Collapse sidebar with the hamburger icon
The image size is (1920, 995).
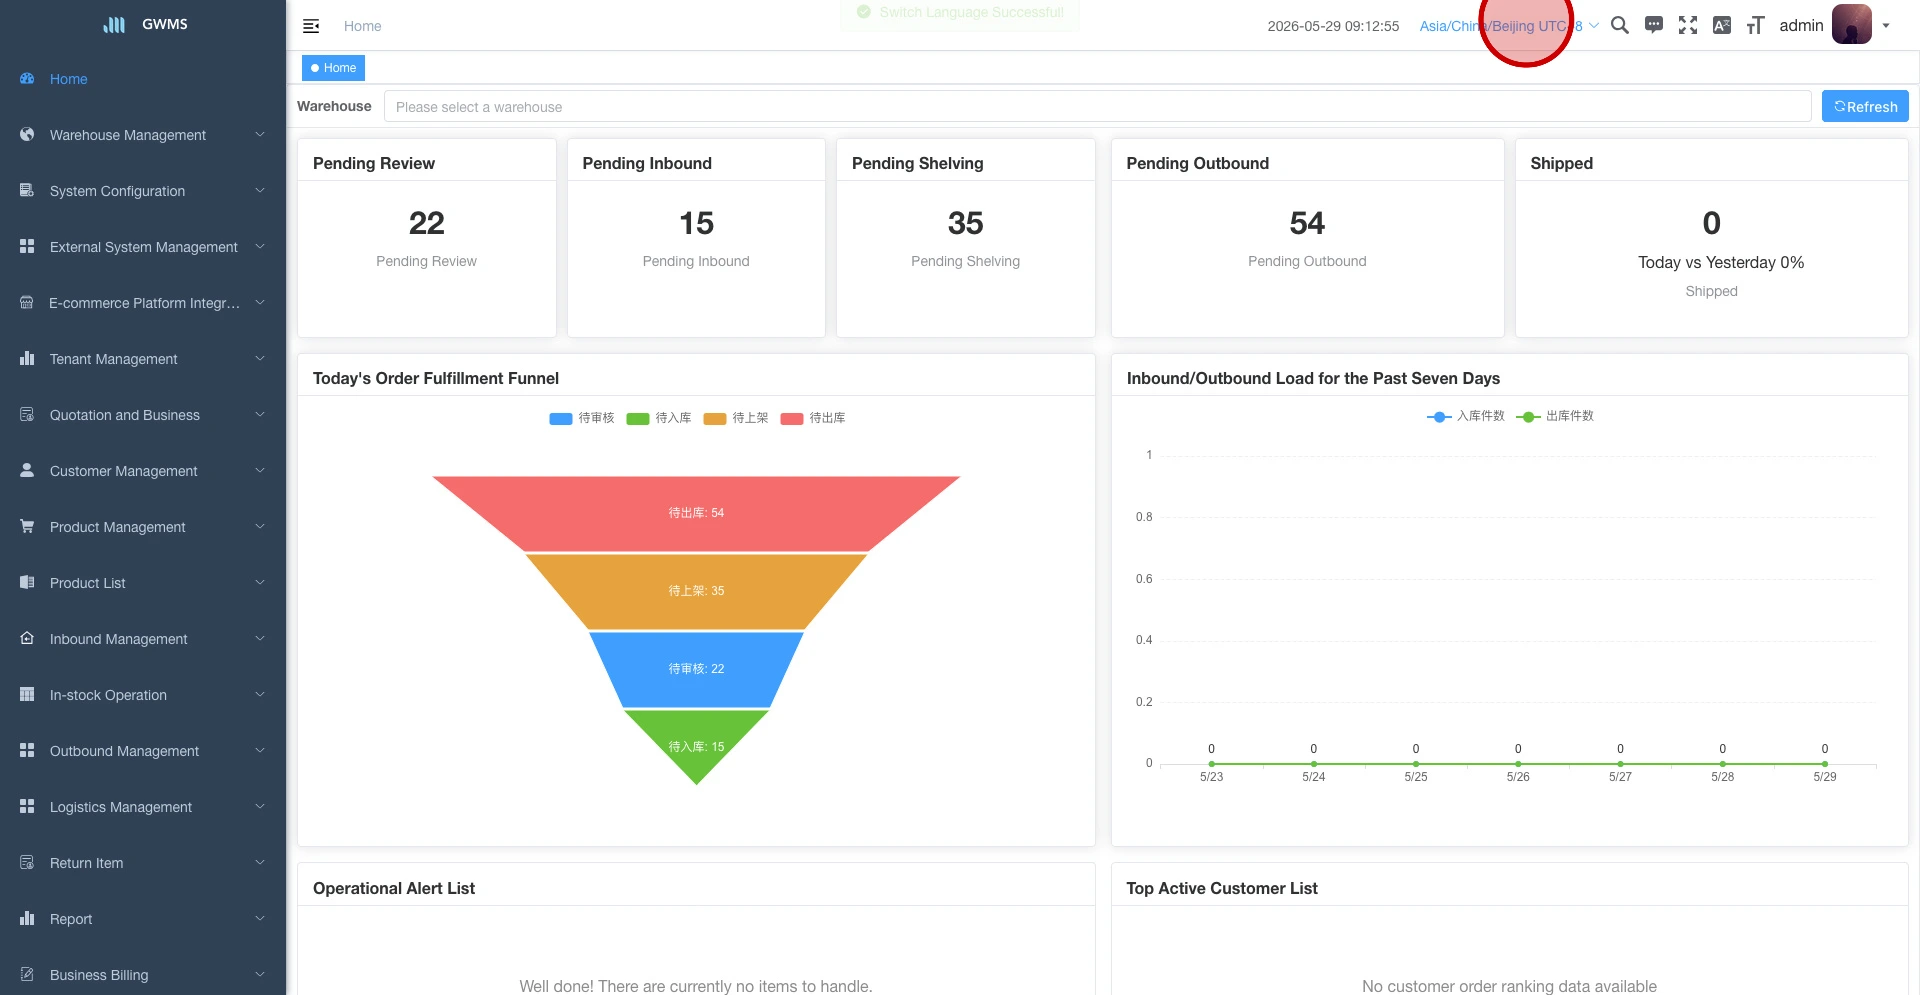tap(311, 26)
